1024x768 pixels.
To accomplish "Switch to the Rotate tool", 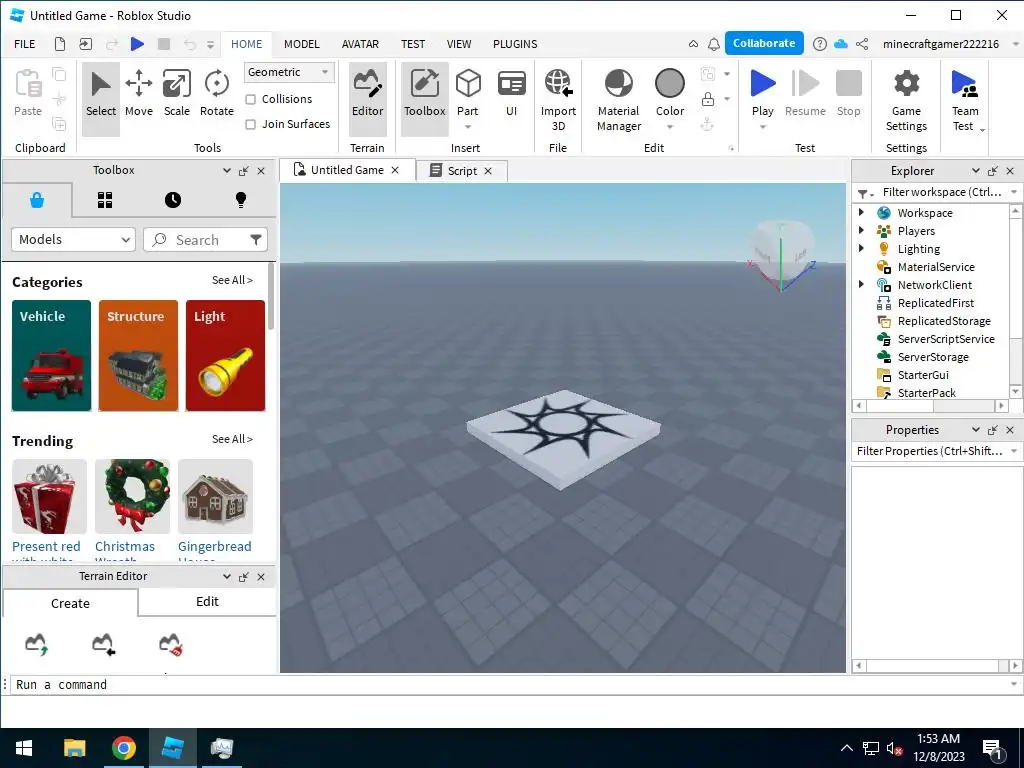I will (217, 95).
